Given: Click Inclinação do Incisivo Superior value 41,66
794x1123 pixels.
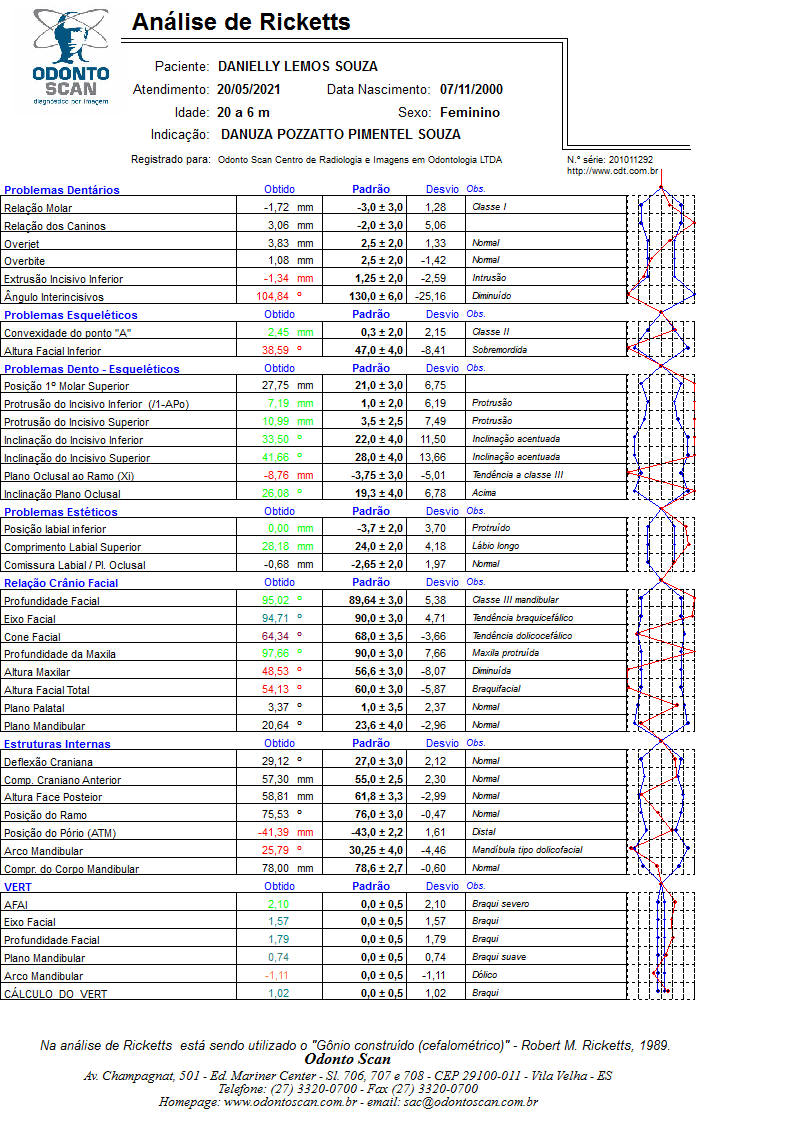Looking at the screenshot, I should click(x=276, y=457).
